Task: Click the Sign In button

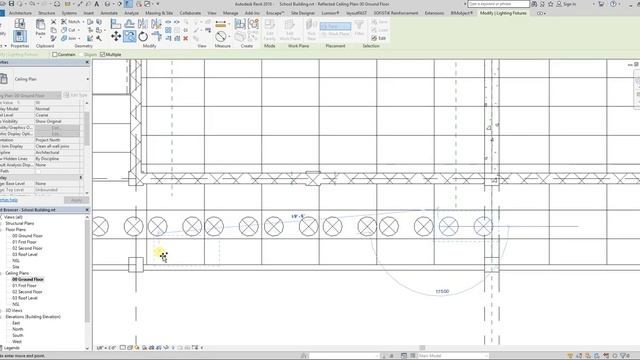Action: click(x=567, y=4)
